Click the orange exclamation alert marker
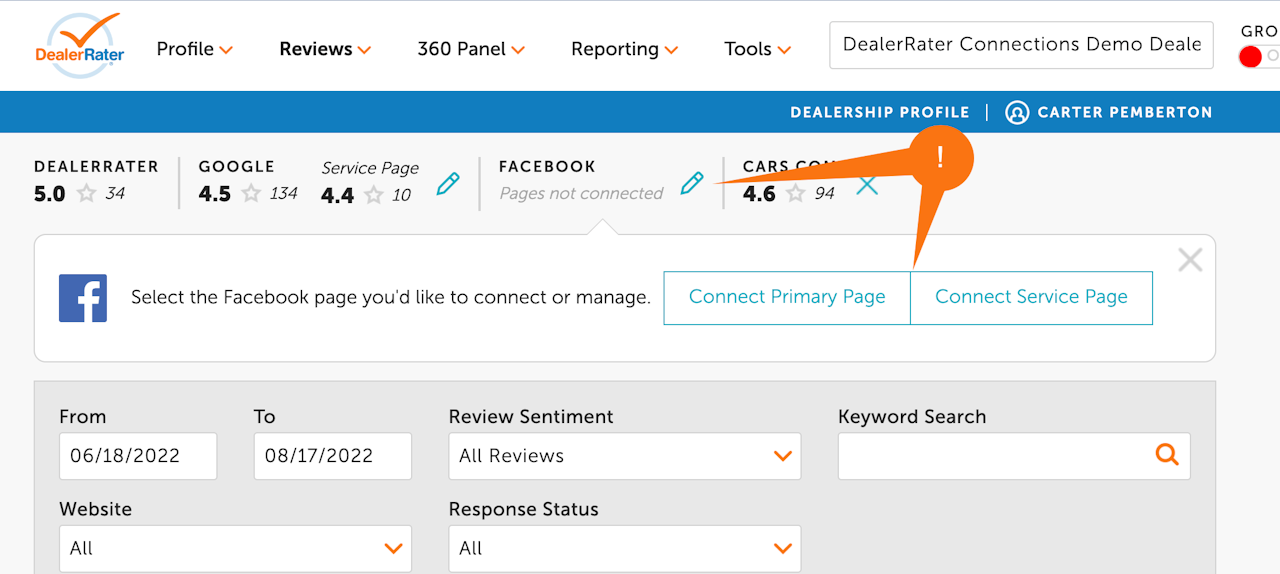The height and width of the screenshot is (574, 1280). coord(940,158)
